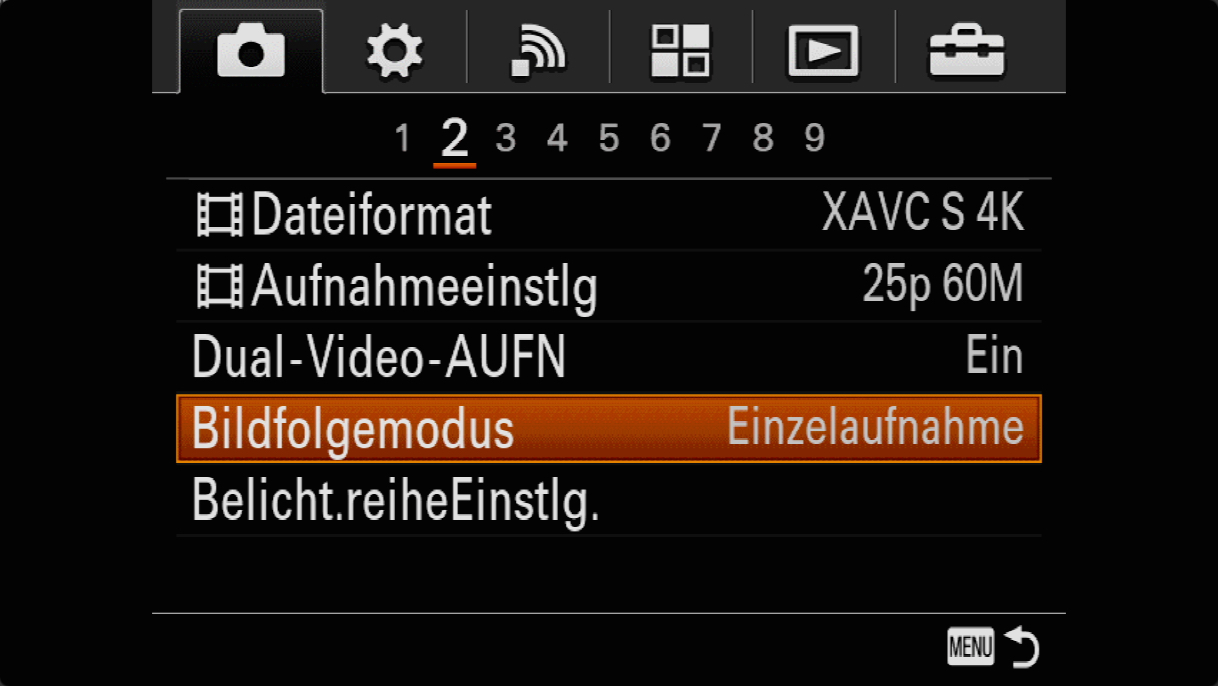Viewport: 1218px width, 686px height.
Task: Open the wireless network settings tab
Action: 537,51
